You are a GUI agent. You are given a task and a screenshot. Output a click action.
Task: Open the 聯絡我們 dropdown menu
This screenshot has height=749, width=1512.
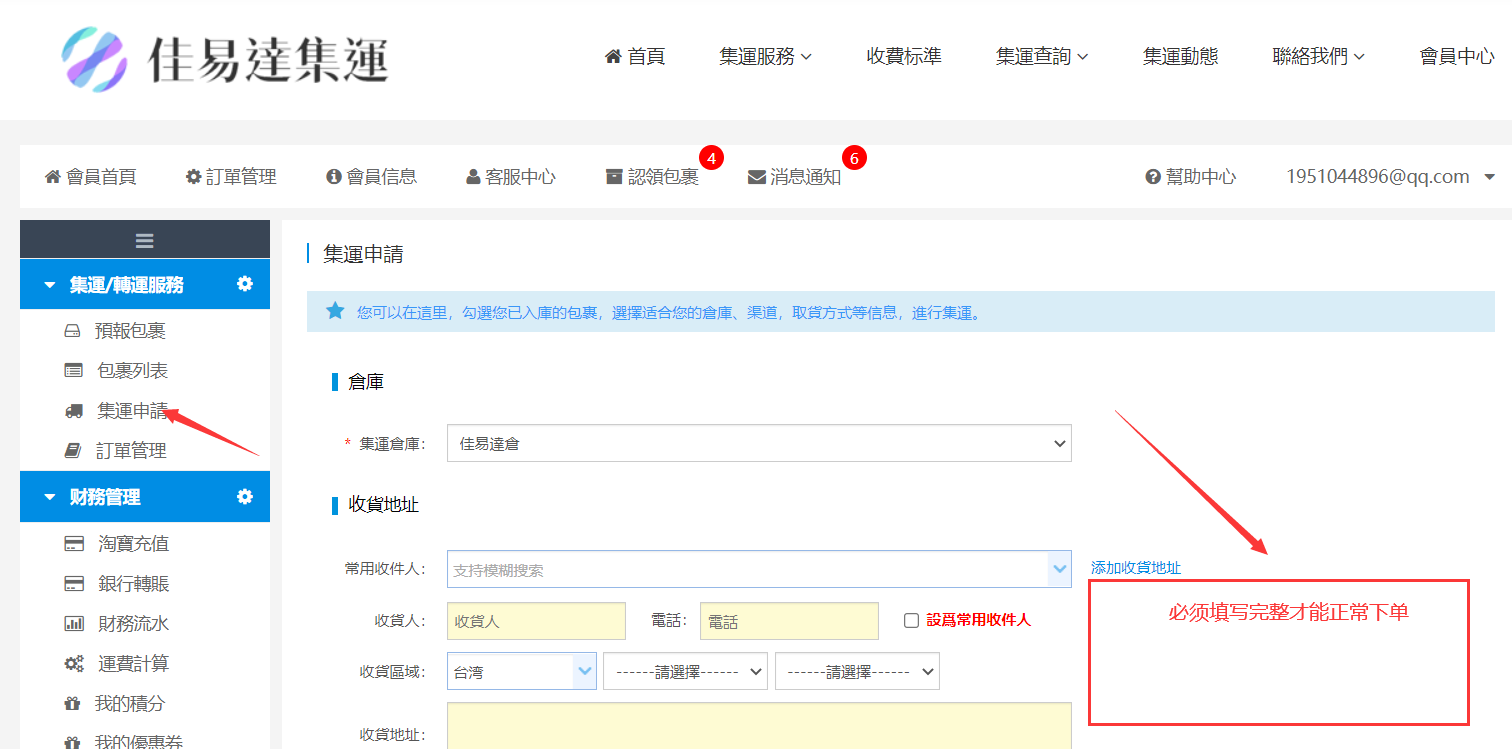[x=1319, y=57]
